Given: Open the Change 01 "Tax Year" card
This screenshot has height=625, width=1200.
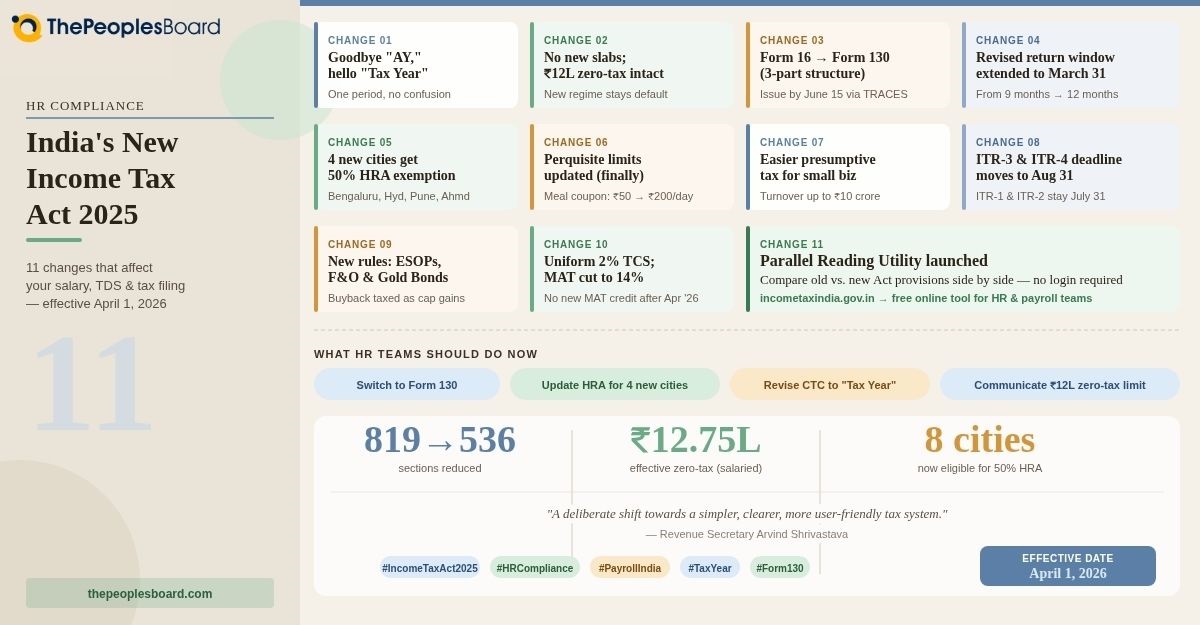Looking at the screenshot, I should pos(417,65).
